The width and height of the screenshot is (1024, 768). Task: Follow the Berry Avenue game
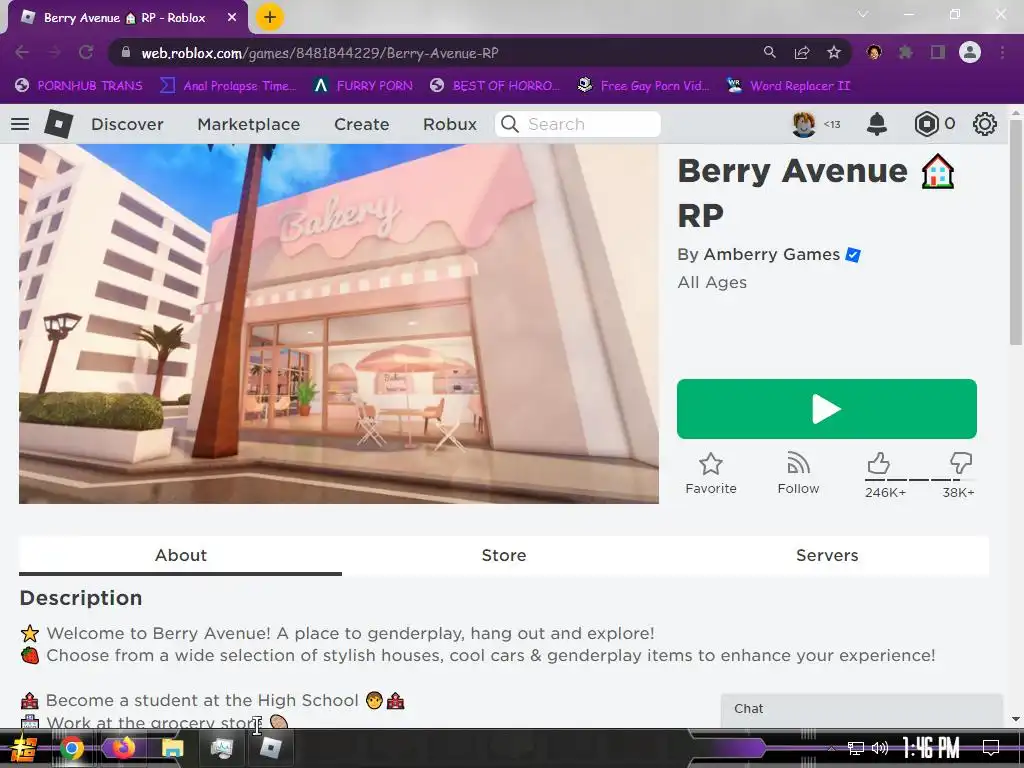coord(798,474)
